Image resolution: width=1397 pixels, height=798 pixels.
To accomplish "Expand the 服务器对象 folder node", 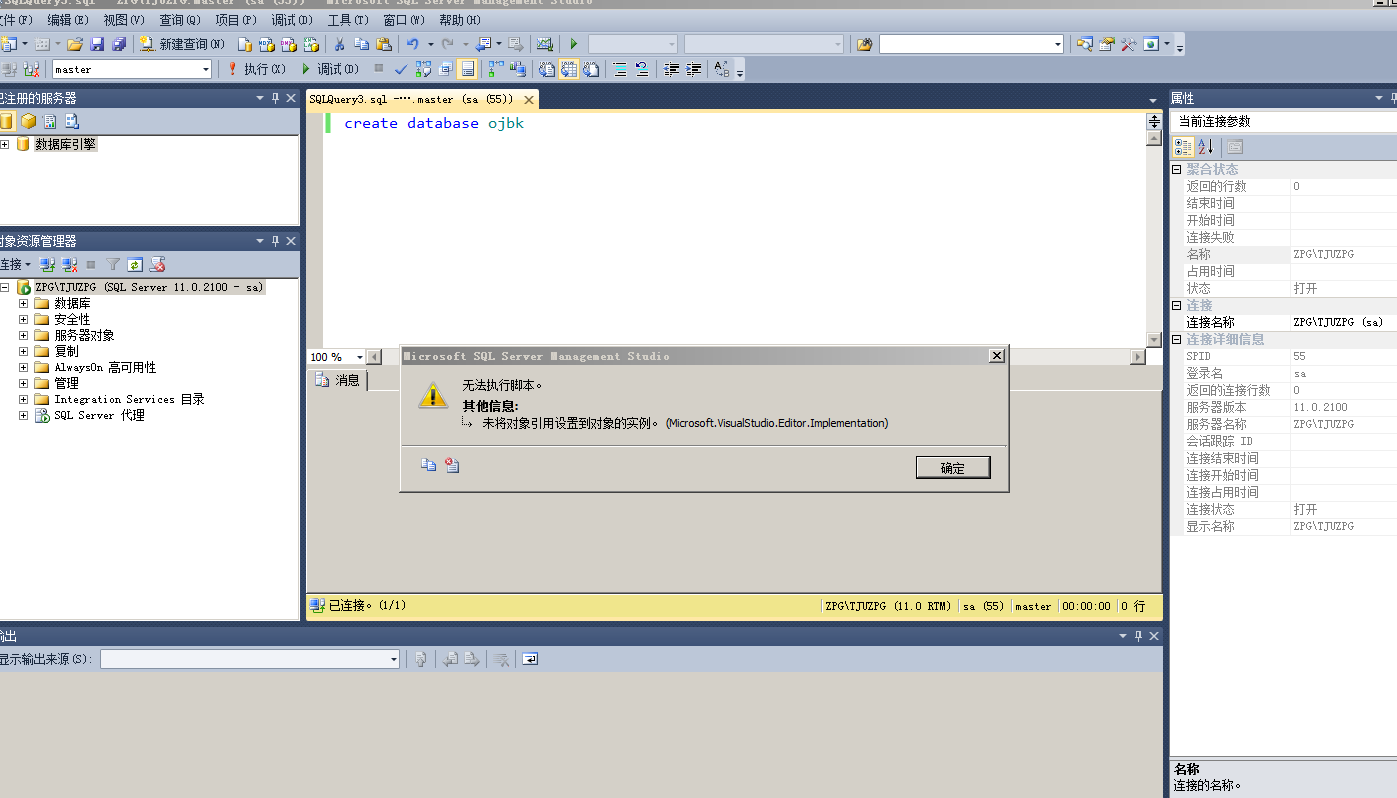I will 23,335.
